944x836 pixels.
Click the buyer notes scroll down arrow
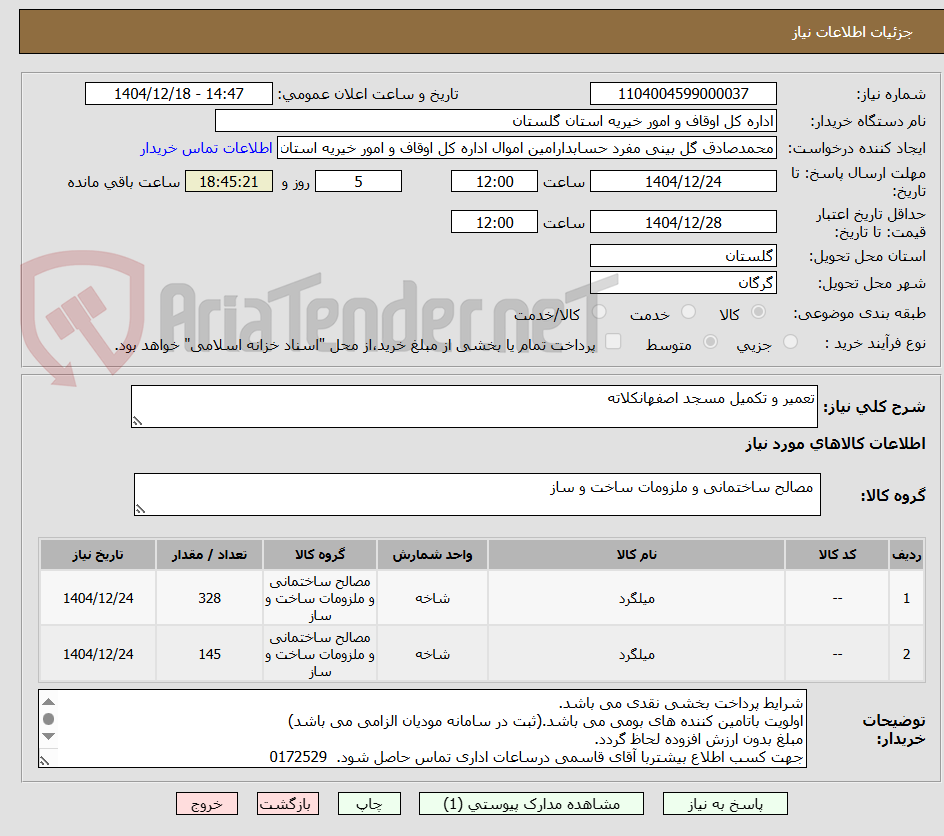click(49, 737)
